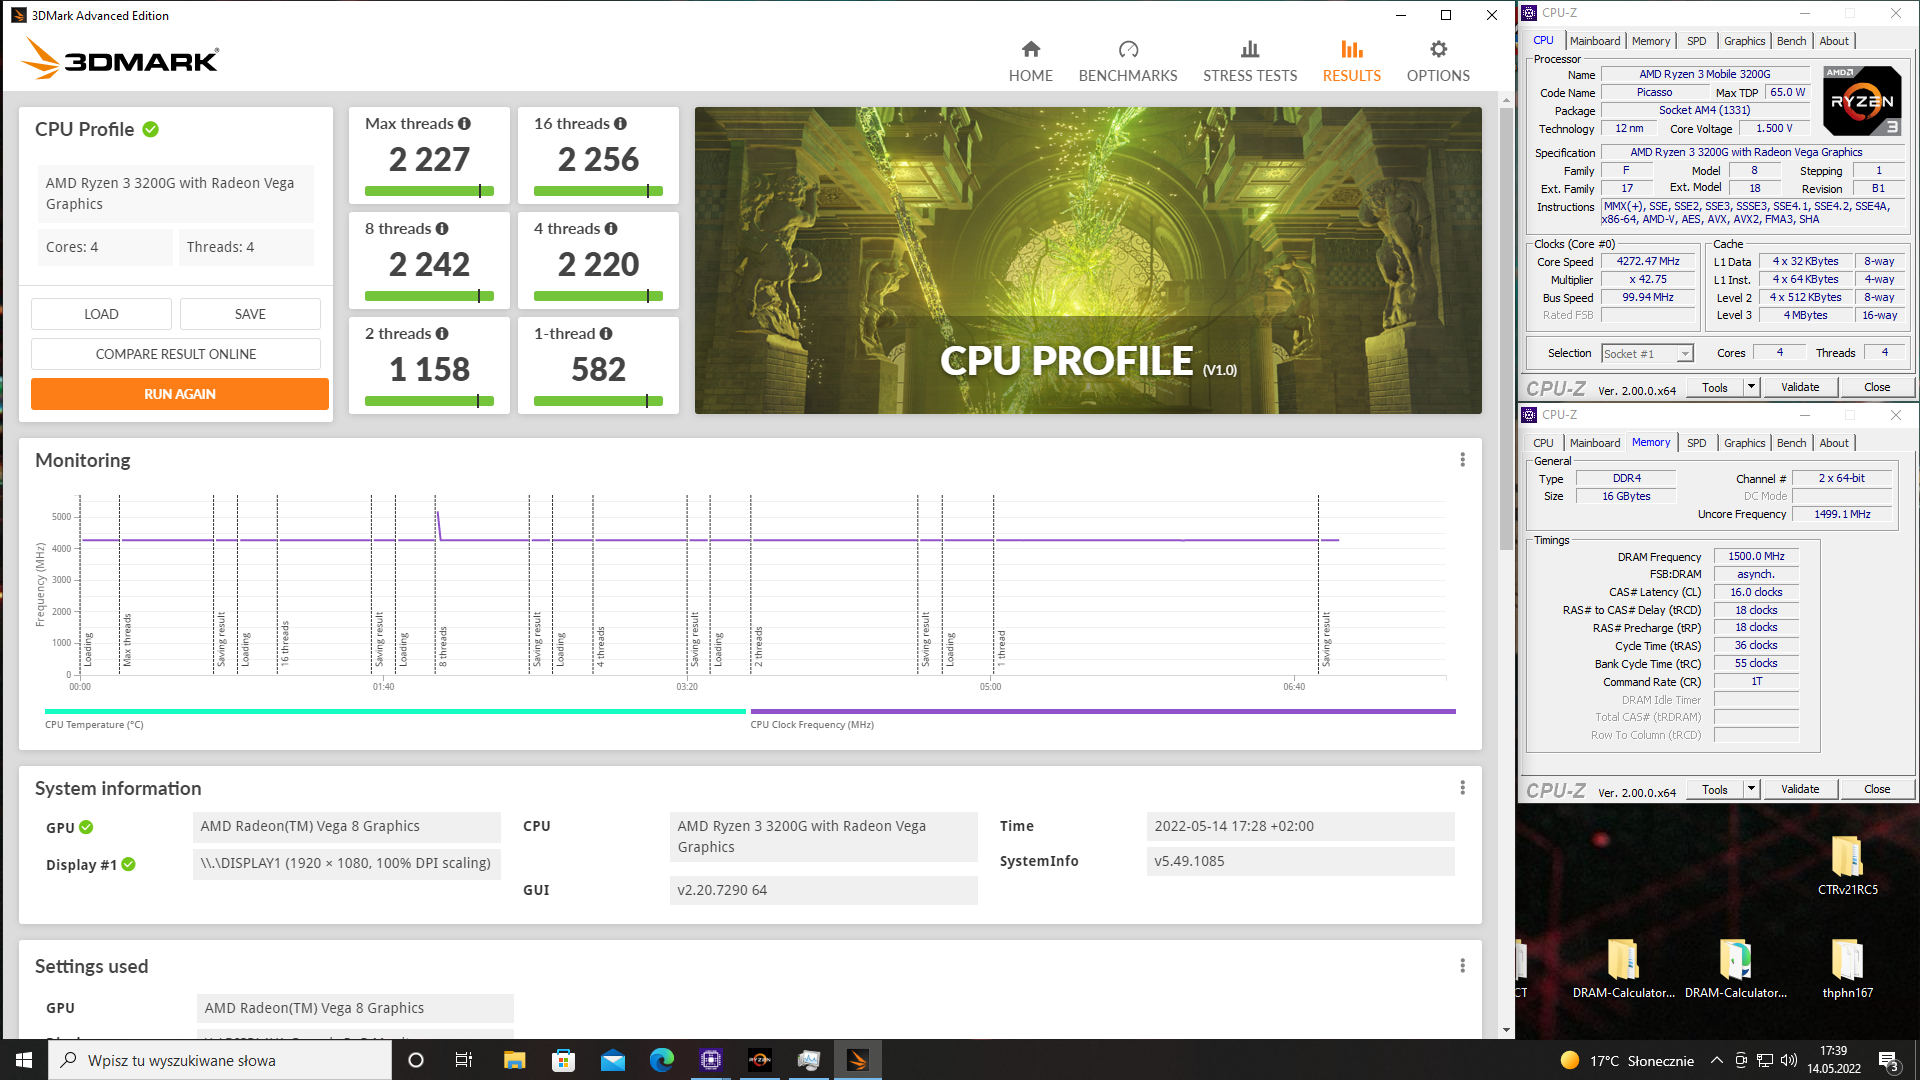Click info icon next to 4 threads

[611, 229]
